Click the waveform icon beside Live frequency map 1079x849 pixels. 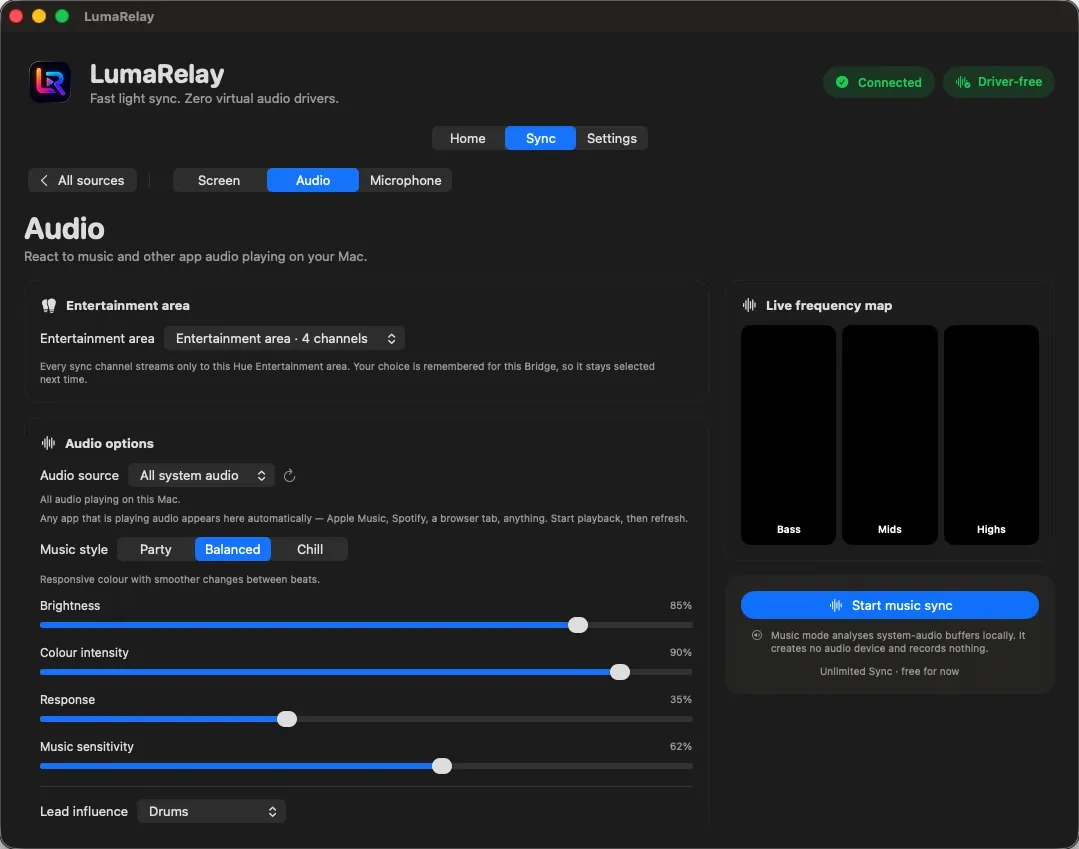tap(749, 305)
